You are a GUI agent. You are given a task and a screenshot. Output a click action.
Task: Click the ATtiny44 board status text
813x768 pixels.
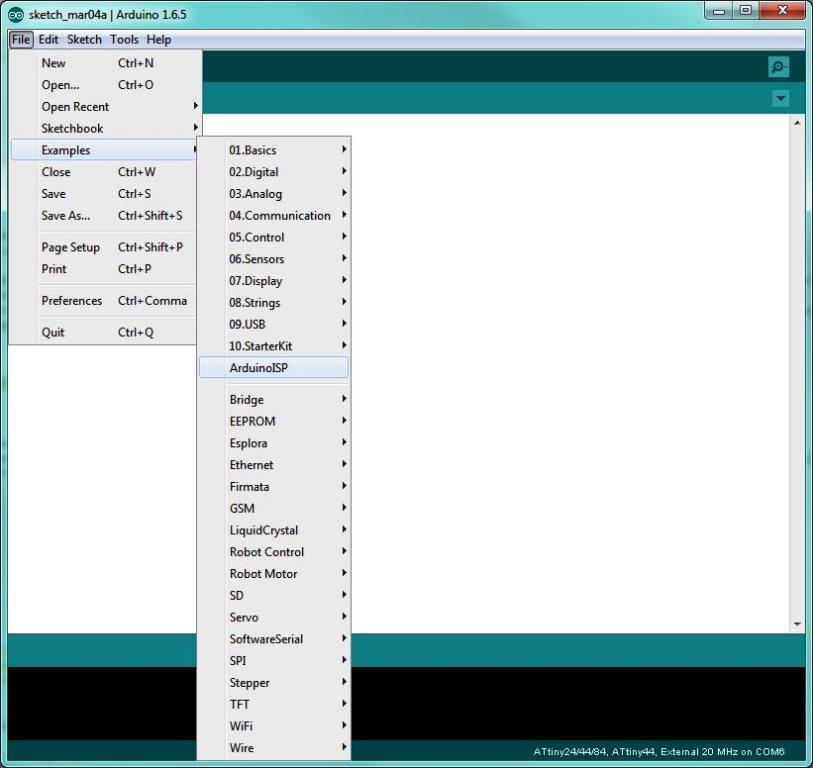tap(658, 752)
